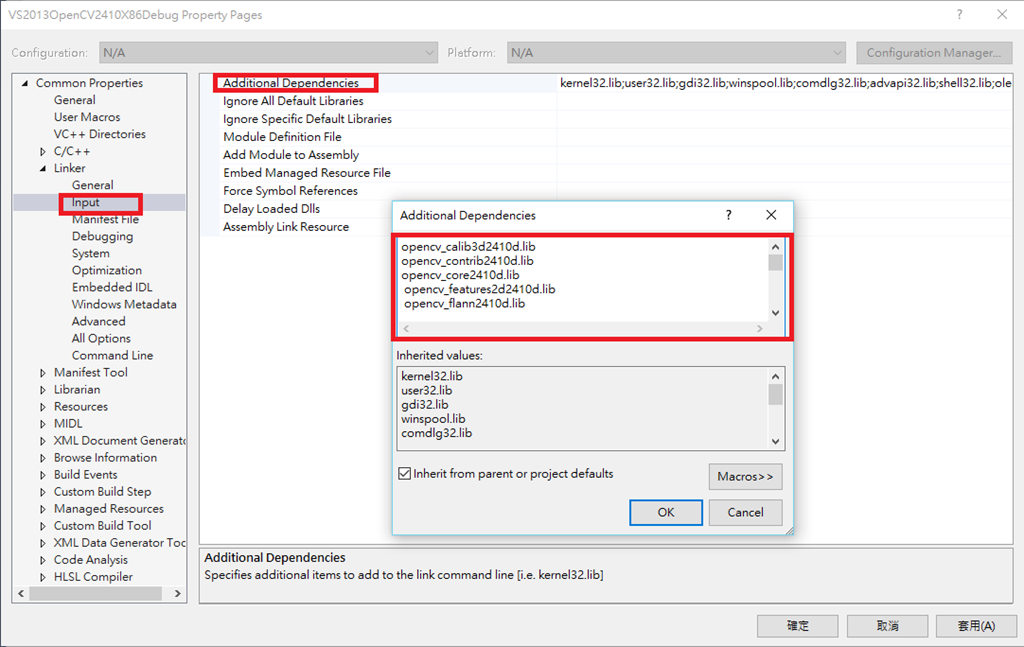
Task: Click tree panel horizontal scroll right arrow
Action: pos(178,593)
